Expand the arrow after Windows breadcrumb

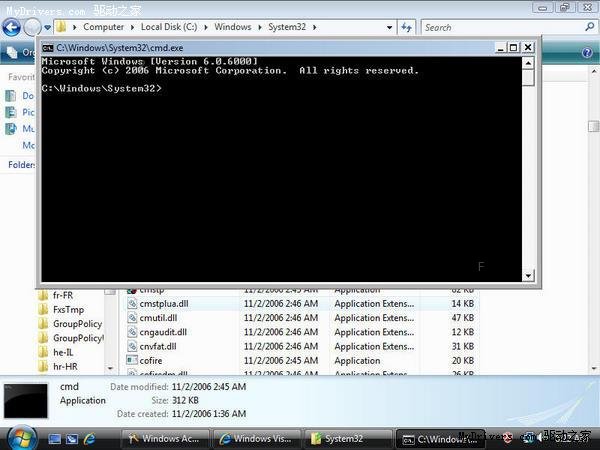pyautogui.click(x=260, y=27)
